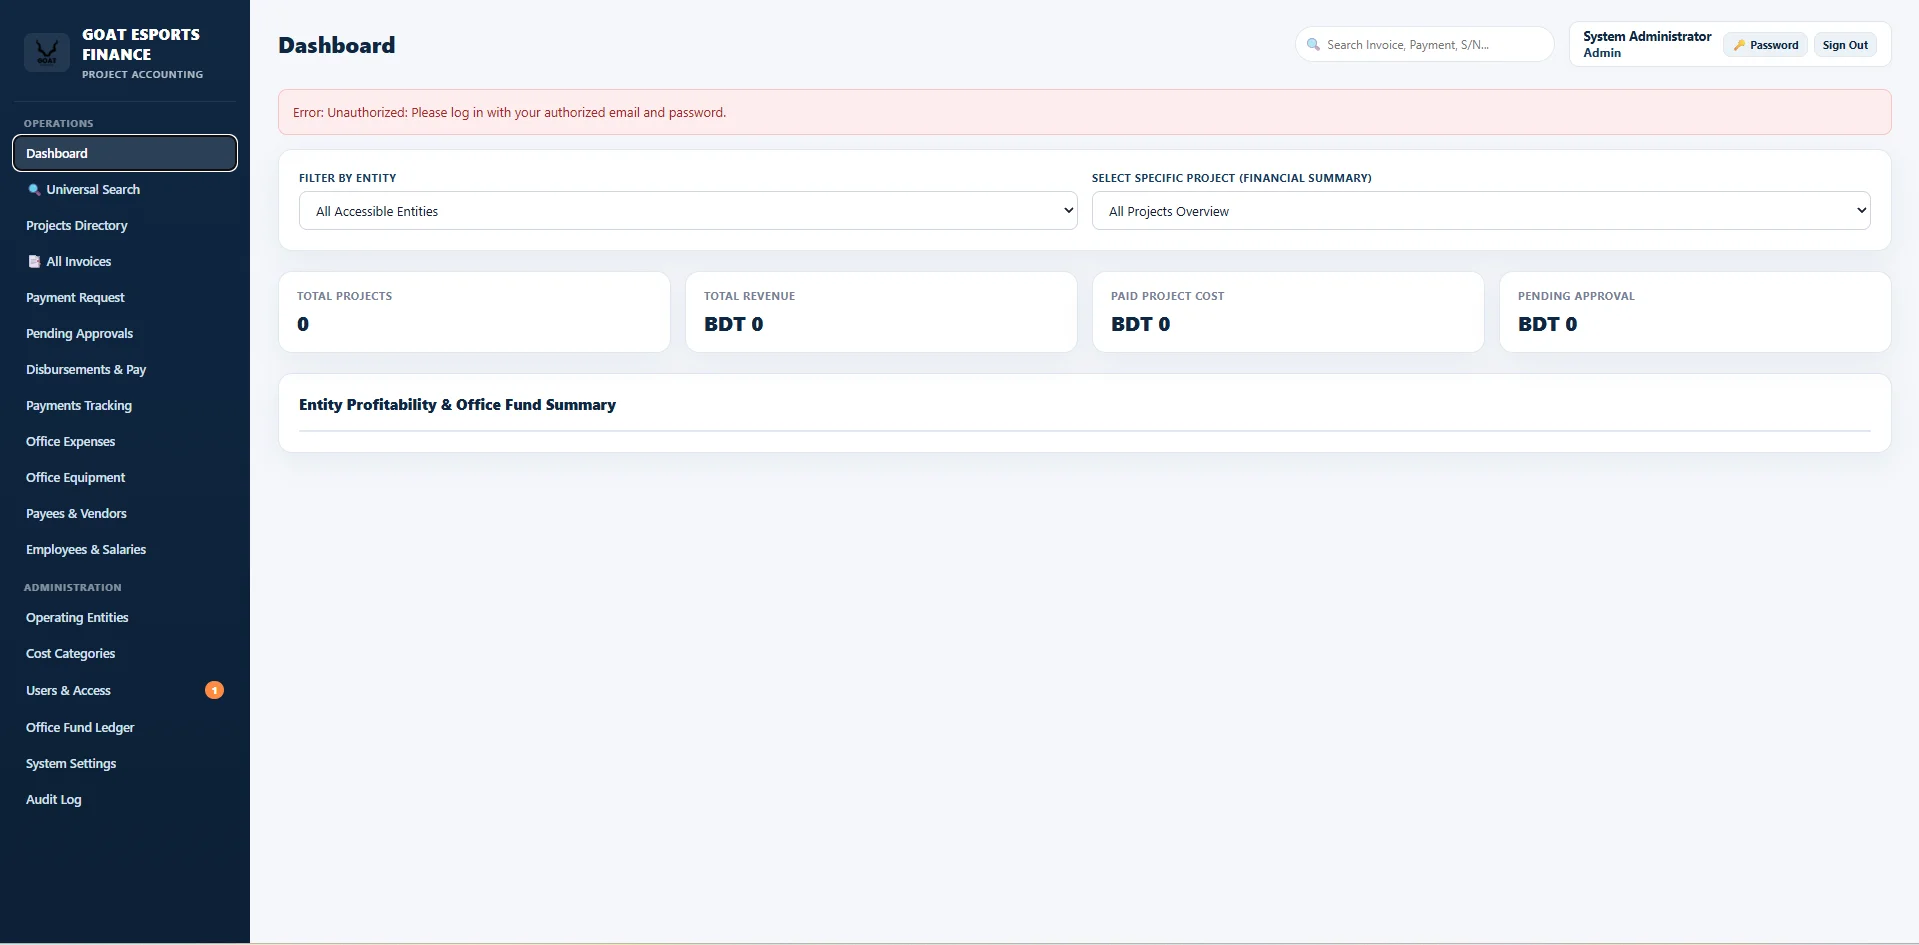
Task: Open Disbursements & Pay
Action: click(x=125, y=369)
